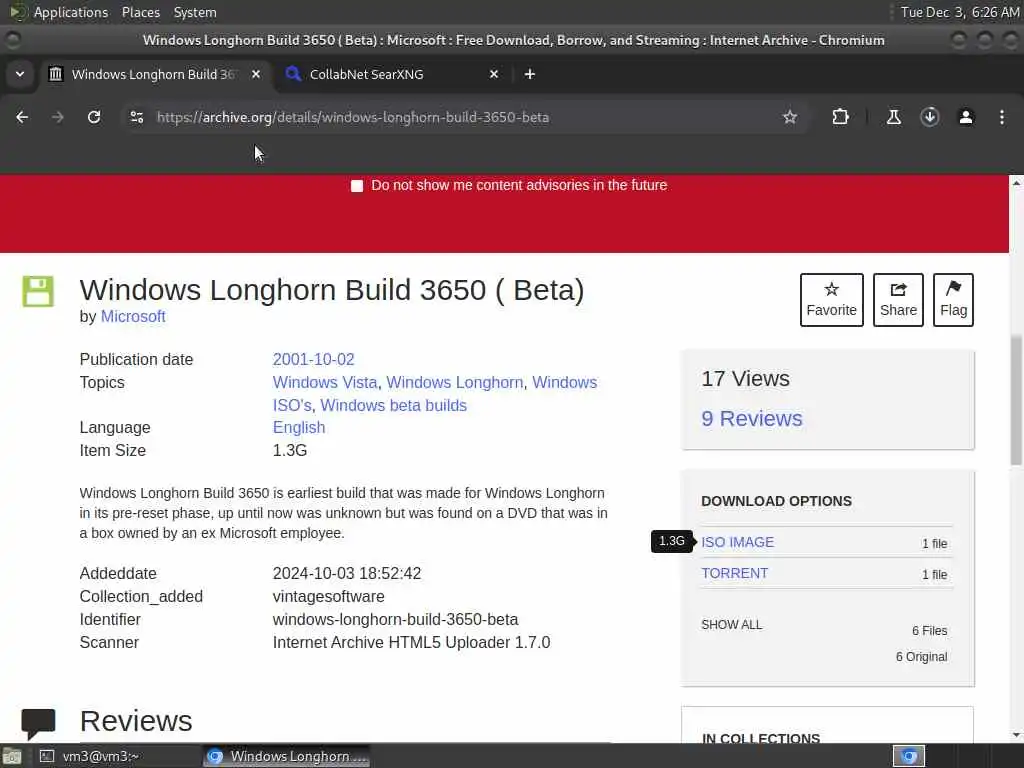Select the Windows Longhorn taskbar window button
This screenshot has height=768, width=1024.
pos(287,756)
